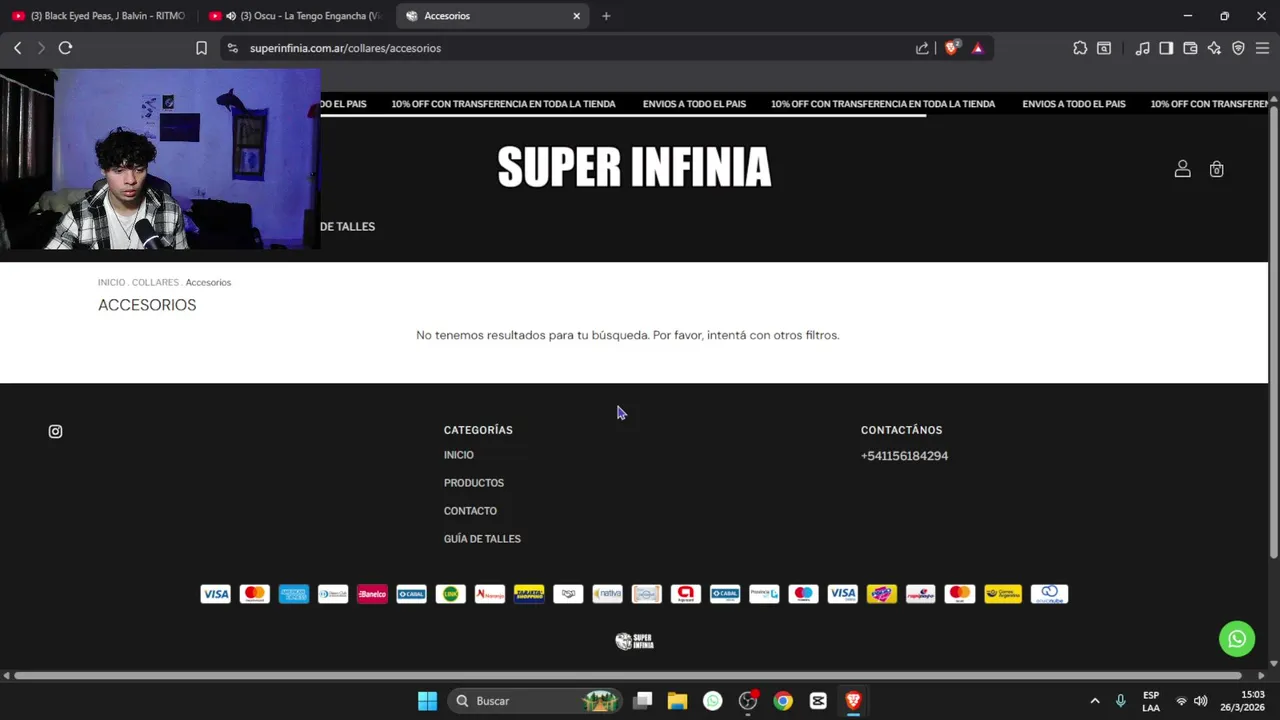This screenshot has width=1280, height=720.
Task: Switch to the Black Eyed Peas YouTube tab
Action: click(97, 16)
